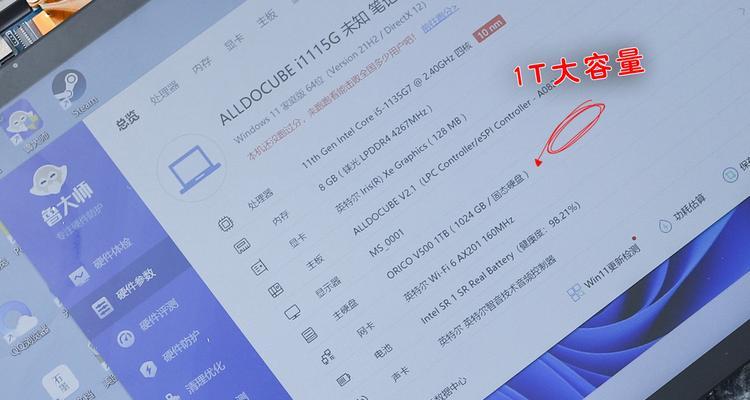Switch to the 内存 tab
Viewport: 750px width, 400px height.
201,65
